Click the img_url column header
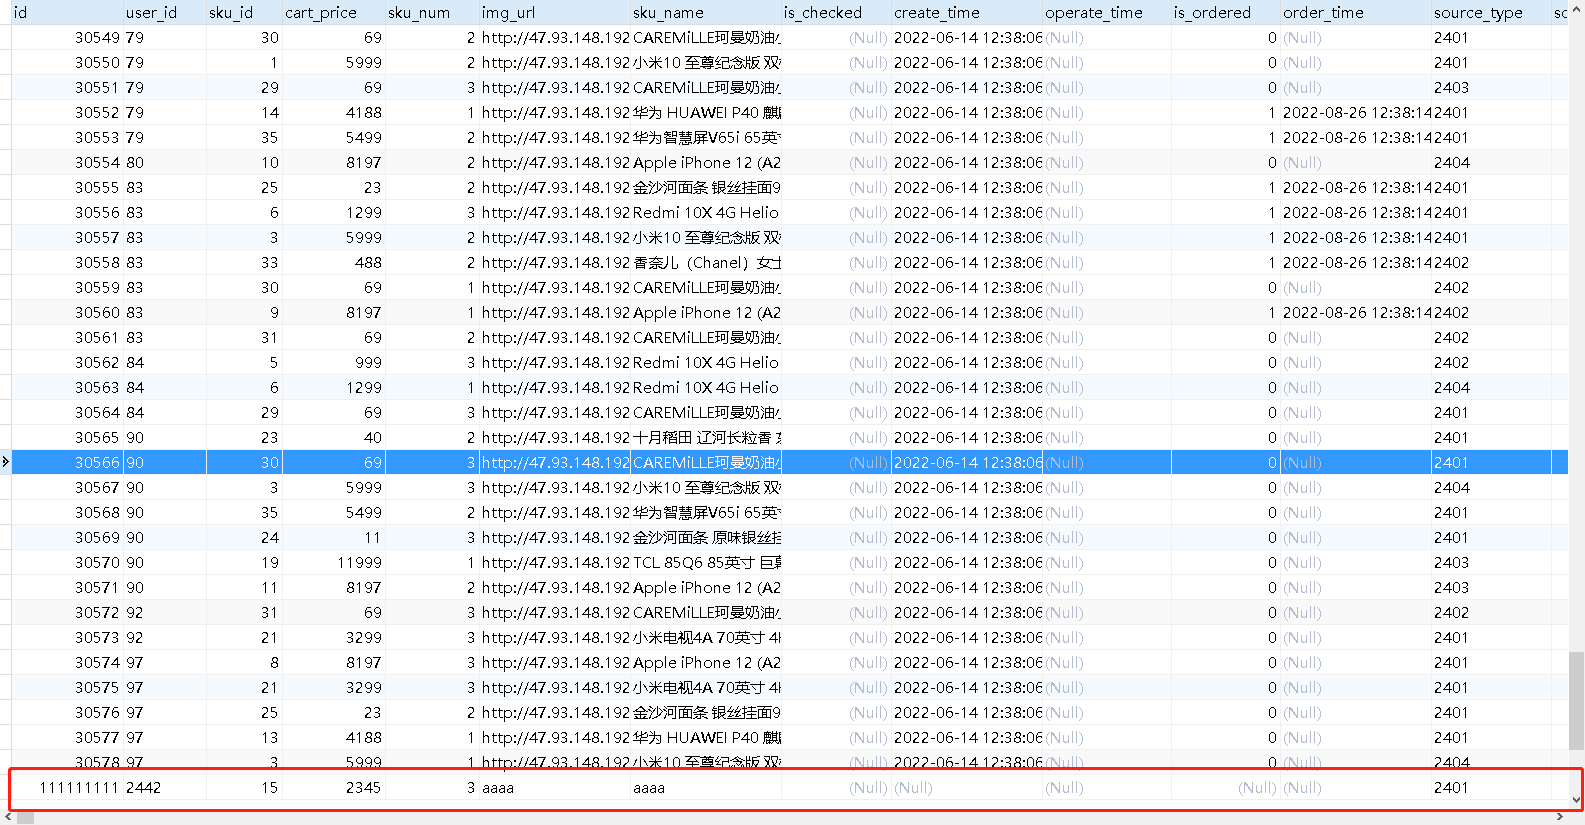Viewport: 1585px width, 825px height. click(555, 12)
